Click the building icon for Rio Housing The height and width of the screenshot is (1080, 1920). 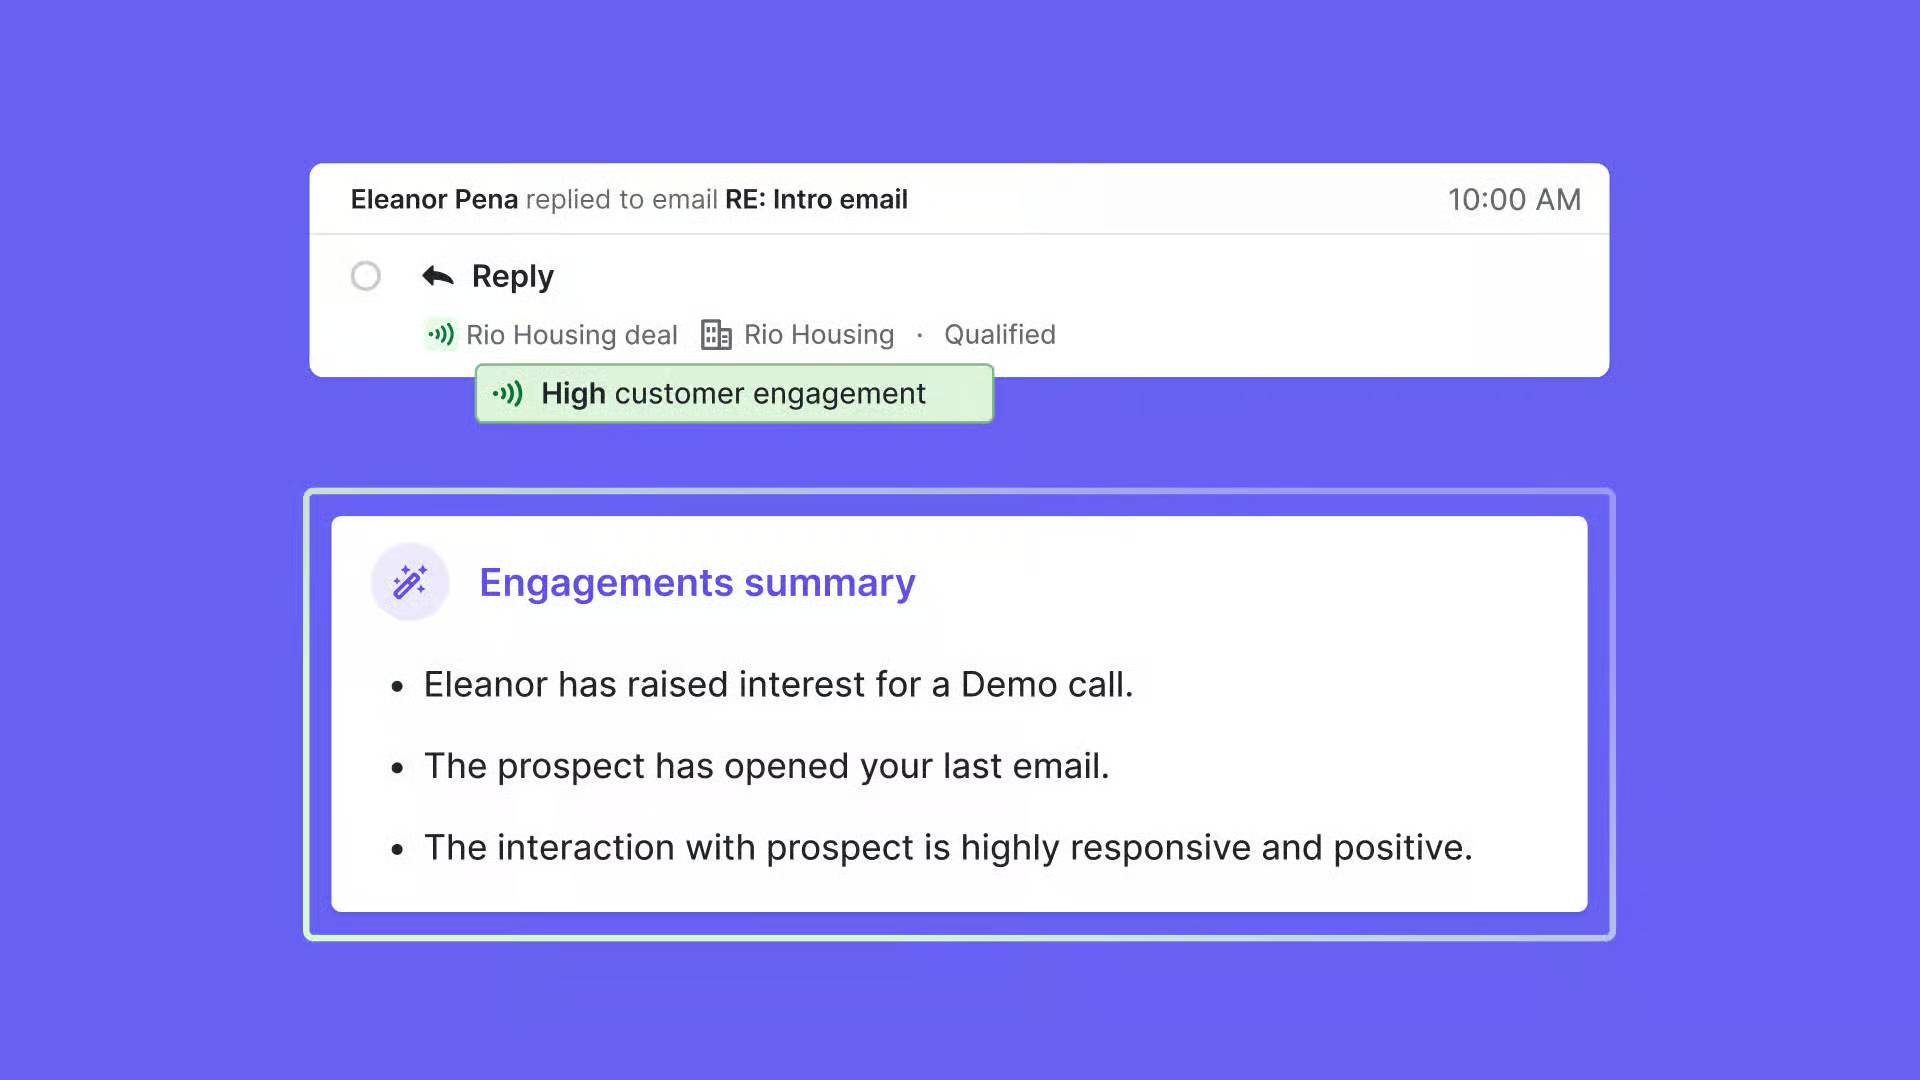click(716, 334)
